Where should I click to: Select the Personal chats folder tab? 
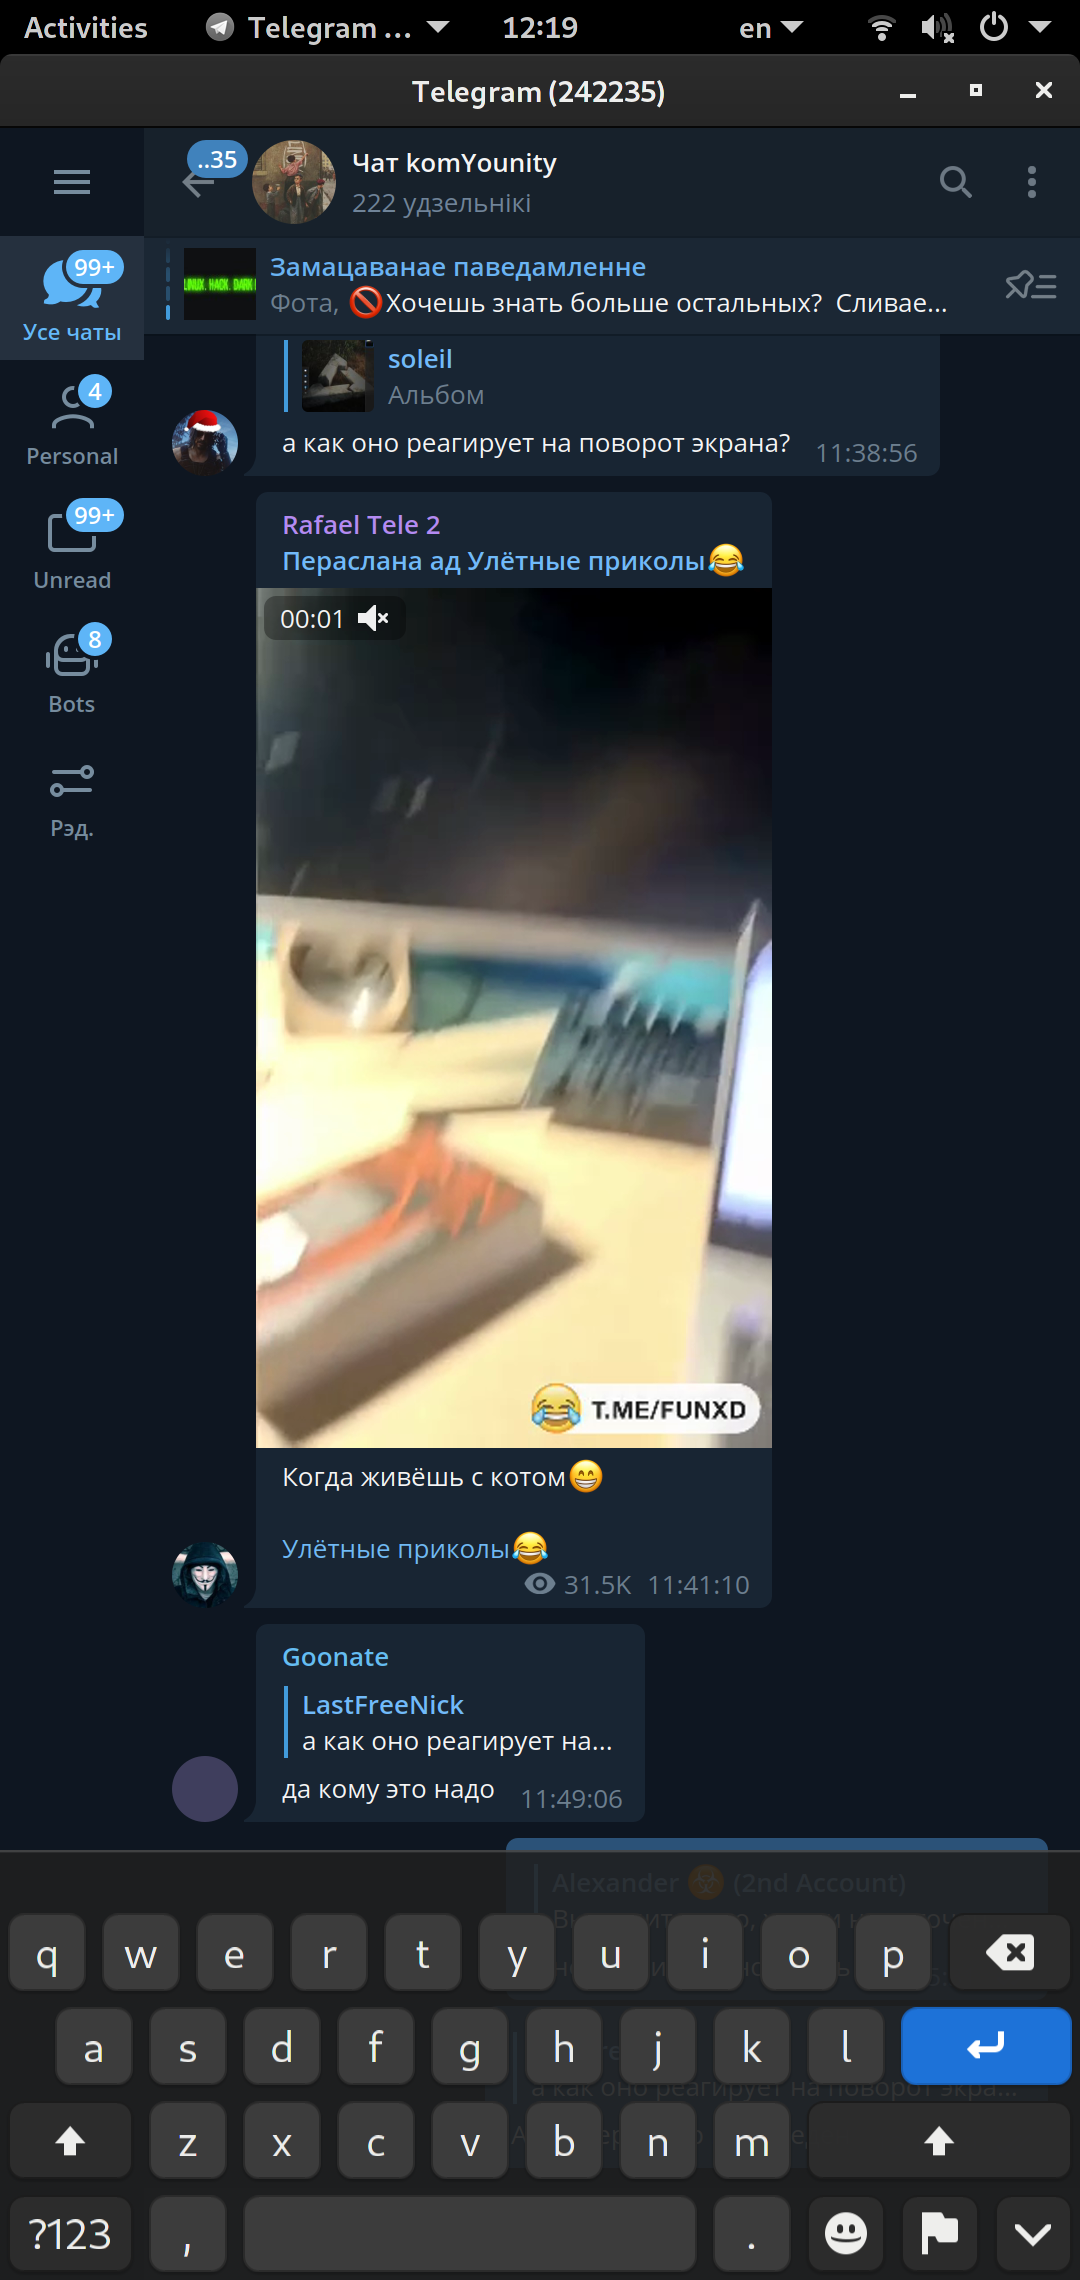pyautogui.click(x=72, y=422)
